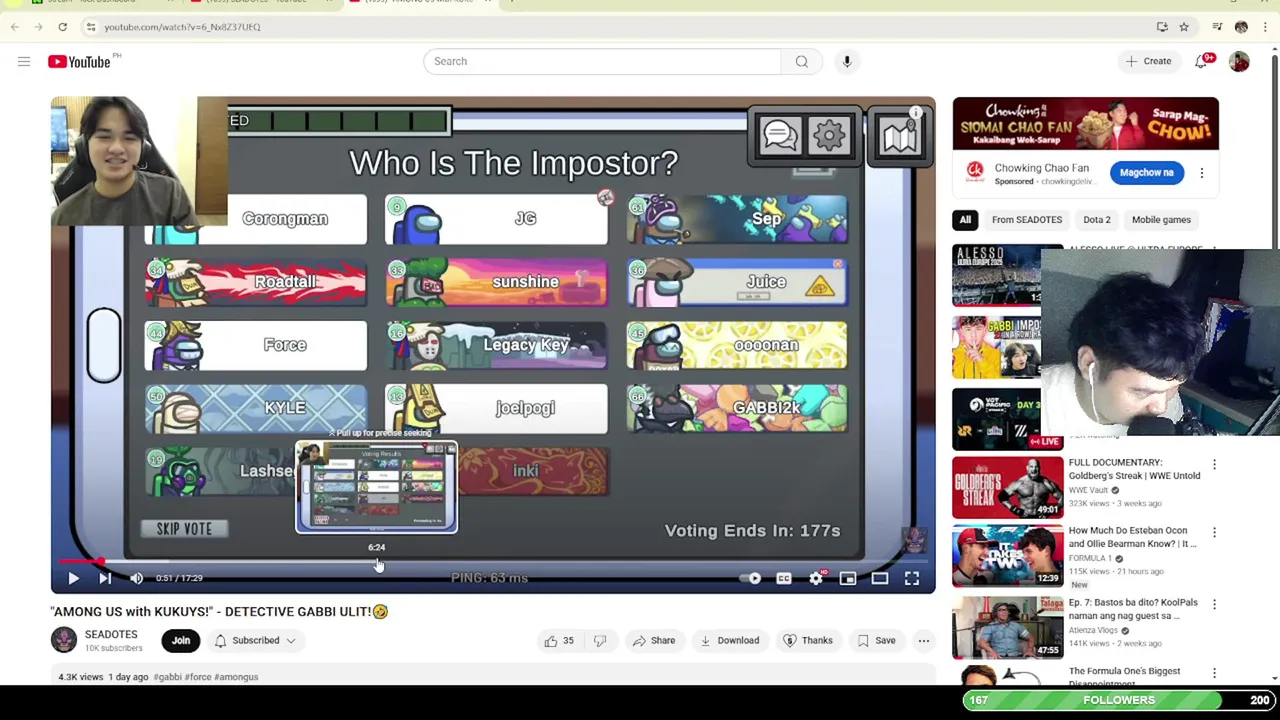The image size is (1280, 720).
Task: View site information icon in address bar
Action: coord(90,27)
